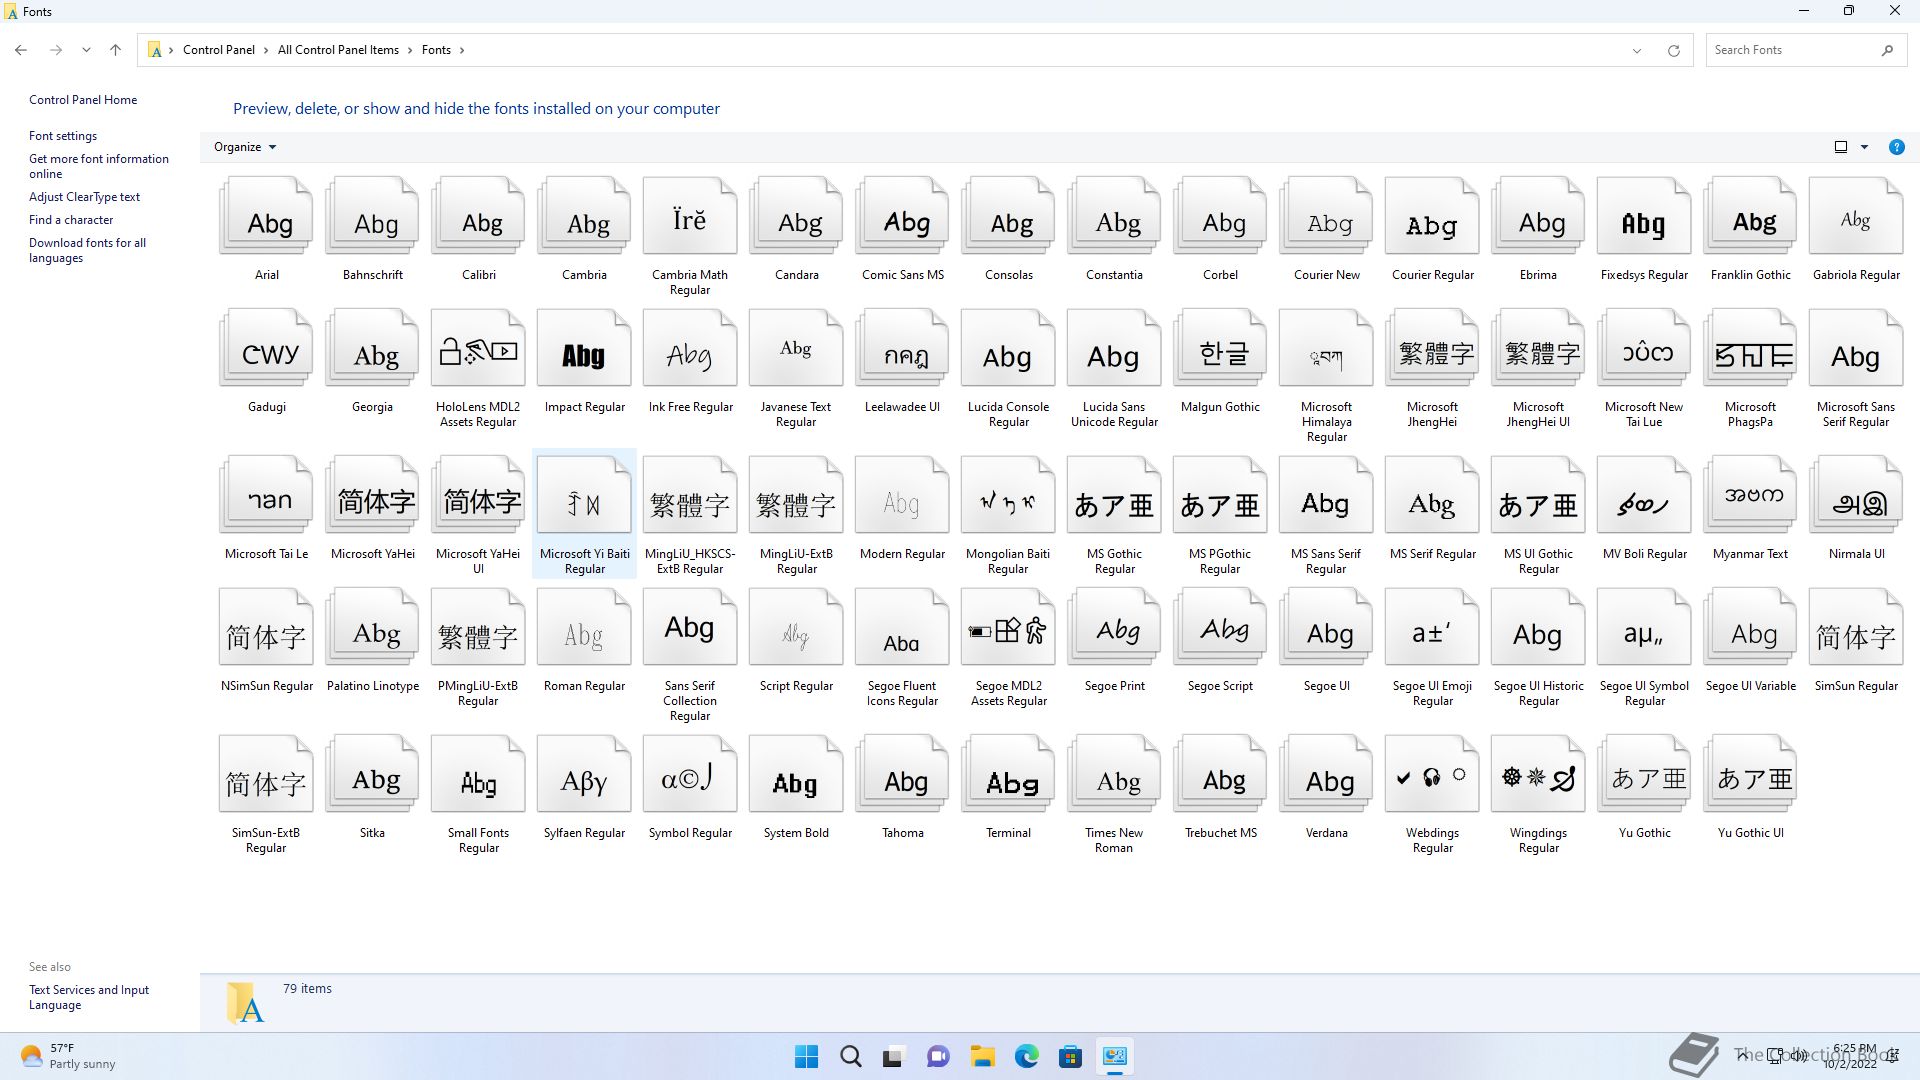Select the Malgun Gothic font icon
The image size is (1920, 1080).
coord(1220,348)
